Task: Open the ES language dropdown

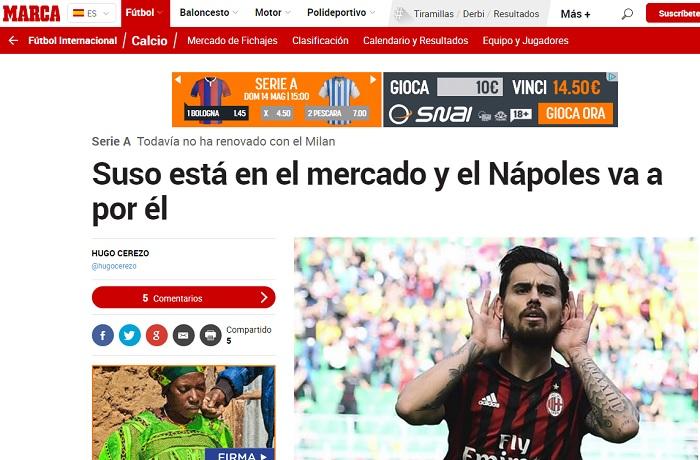Action: point(92,13)
